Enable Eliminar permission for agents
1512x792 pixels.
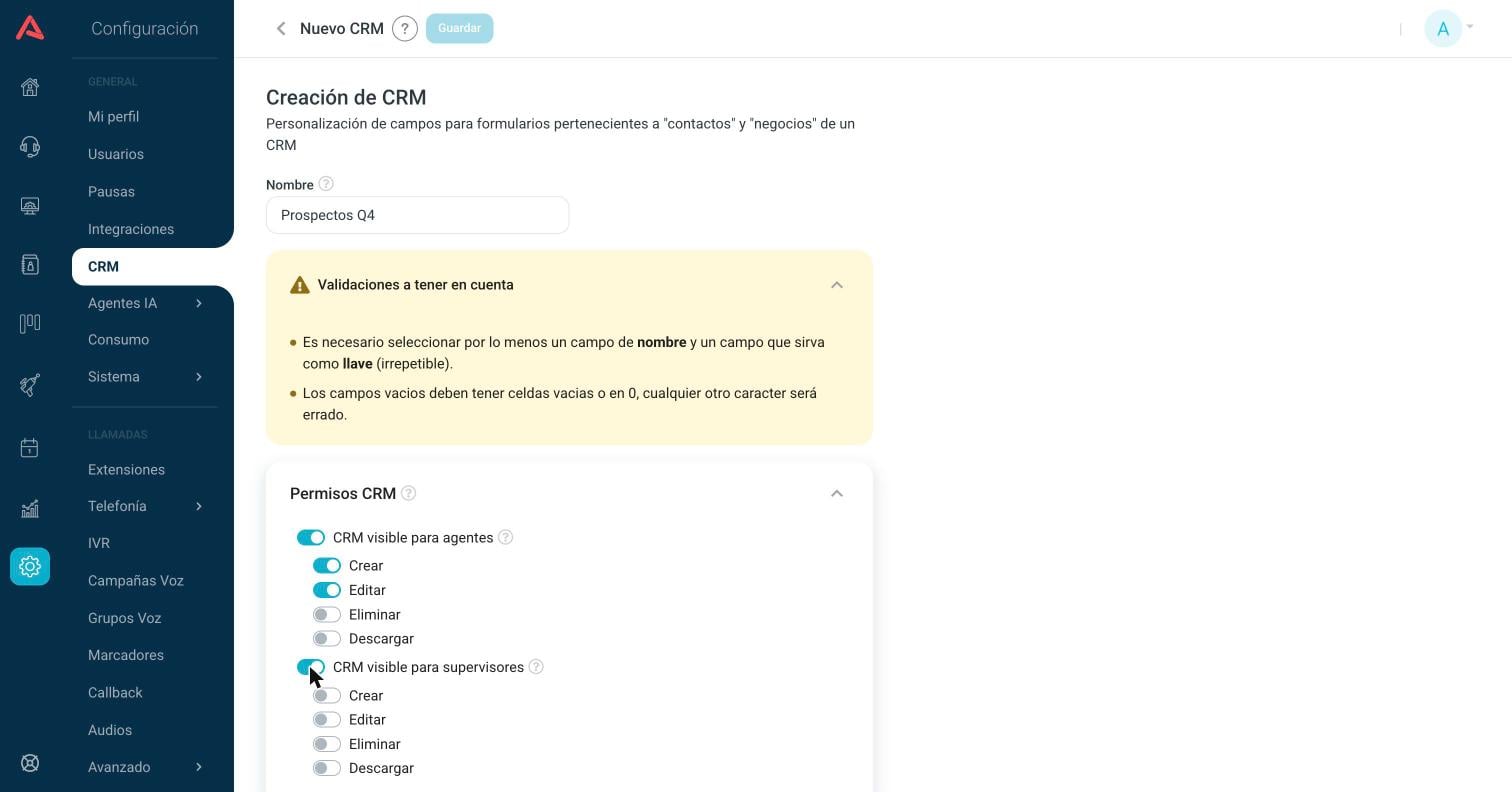click(327, 615)
